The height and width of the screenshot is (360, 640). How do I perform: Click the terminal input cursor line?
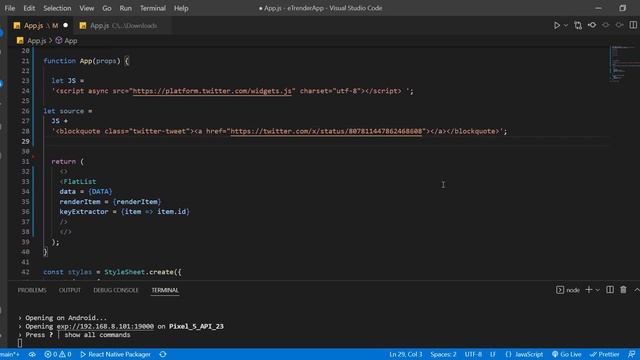tap(20, 343)
